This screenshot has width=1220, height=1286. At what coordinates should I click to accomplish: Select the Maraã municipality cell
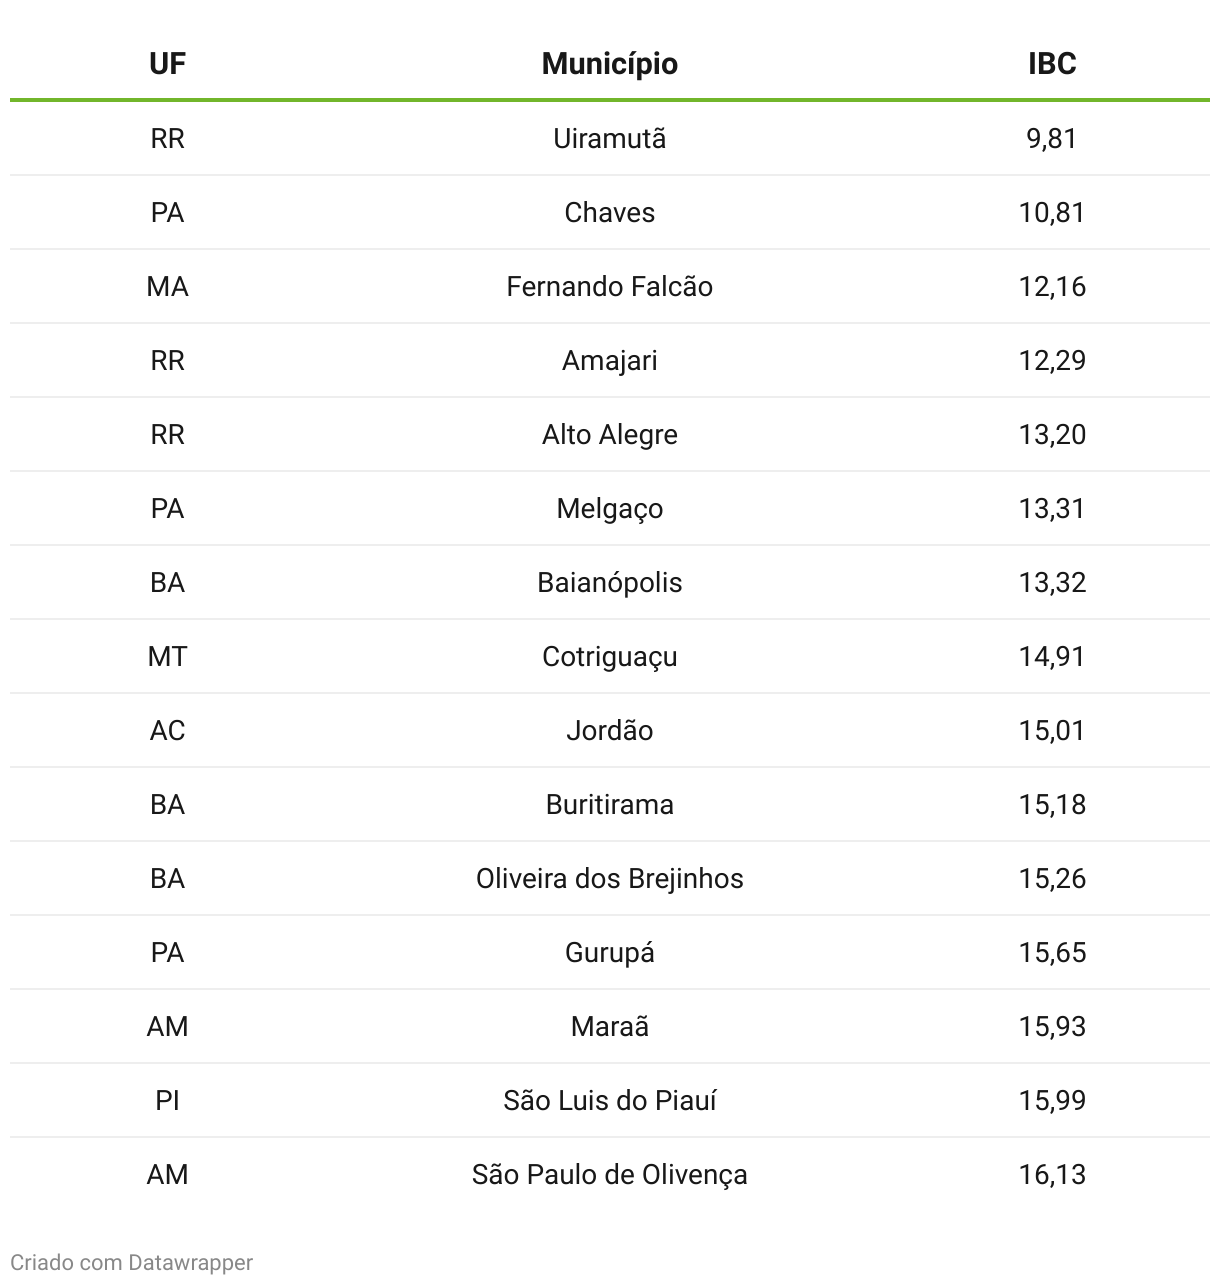coord(610,1026)
